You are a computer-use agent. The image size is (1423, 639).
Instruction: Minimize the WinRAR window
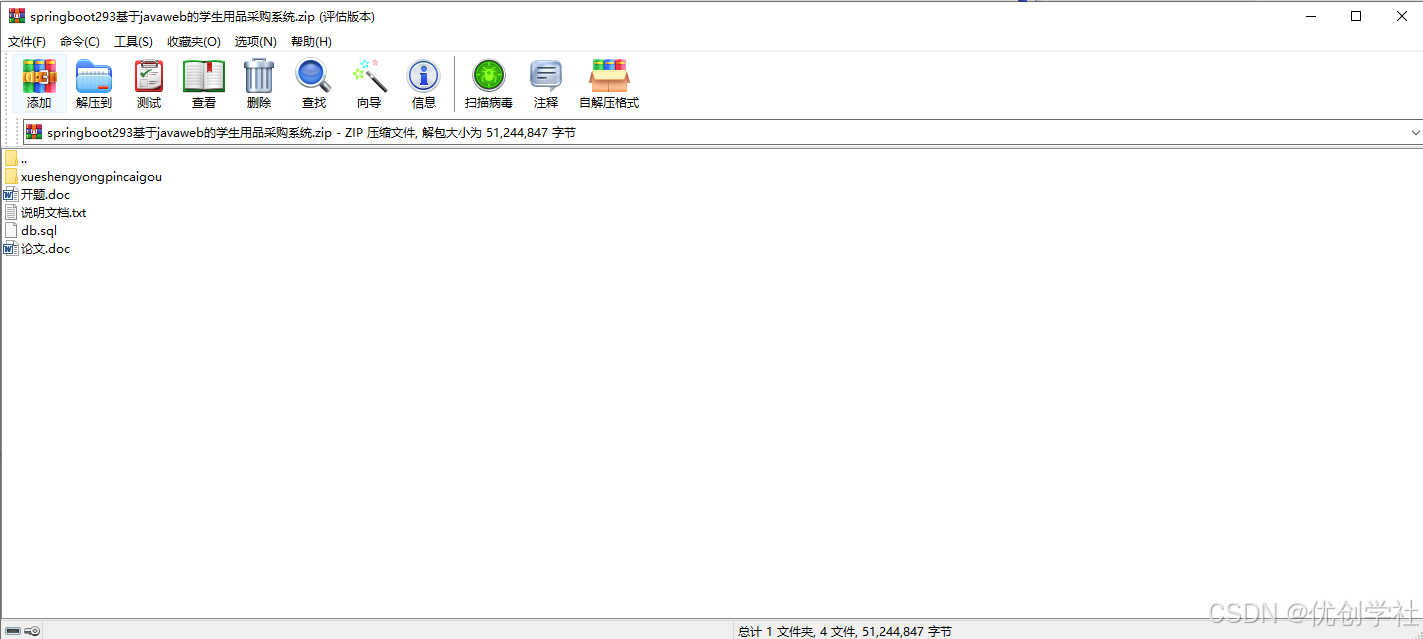tap(1310, 16)
